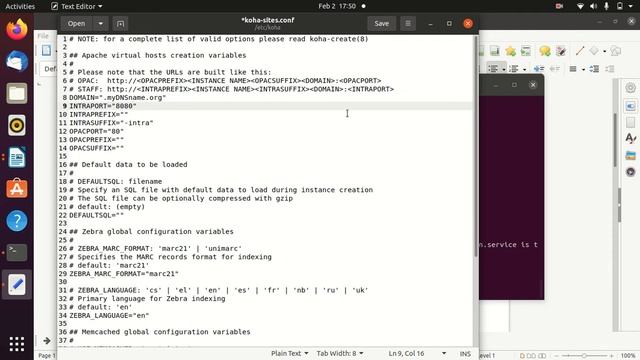Viewport: 640px width, 360px height.
Task: Open Page deck in Writer sidebar
Action: click(x=630, y=122)
